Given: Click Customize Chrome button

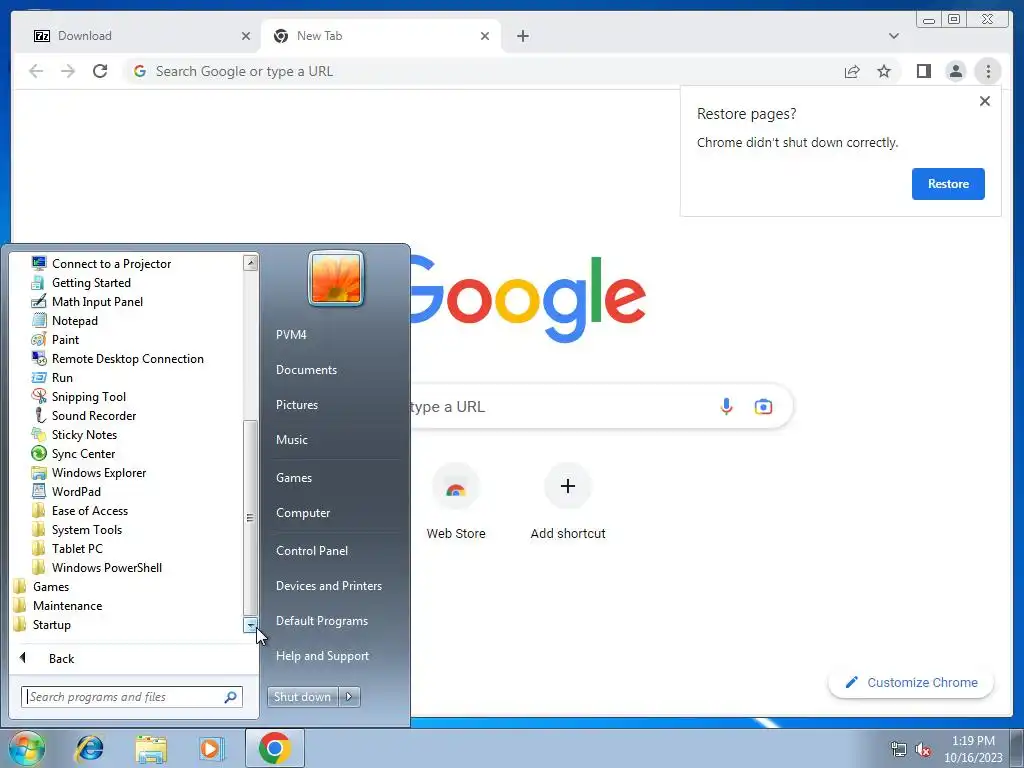Looking at the screenshot, I should click(911, 682).
